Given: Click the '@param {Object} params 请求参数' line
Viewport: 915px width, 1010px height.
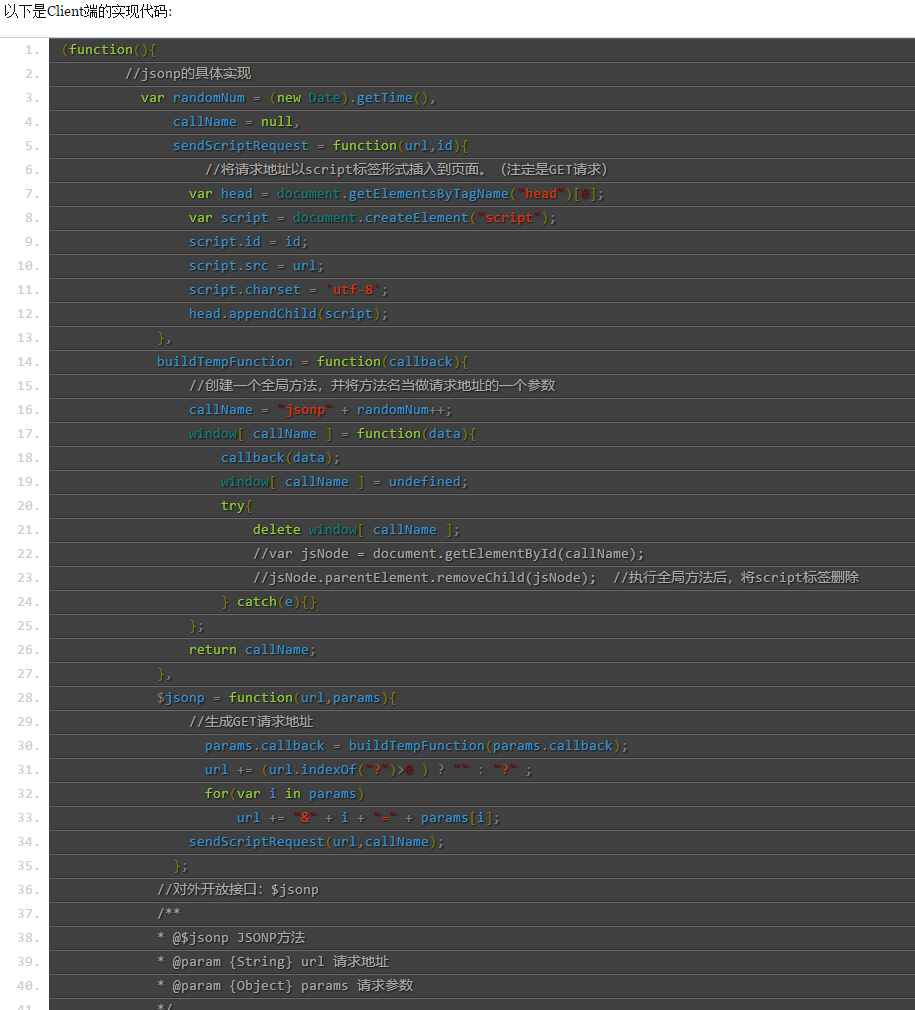Looking at the screenshot, I should [x=285, y=986].
